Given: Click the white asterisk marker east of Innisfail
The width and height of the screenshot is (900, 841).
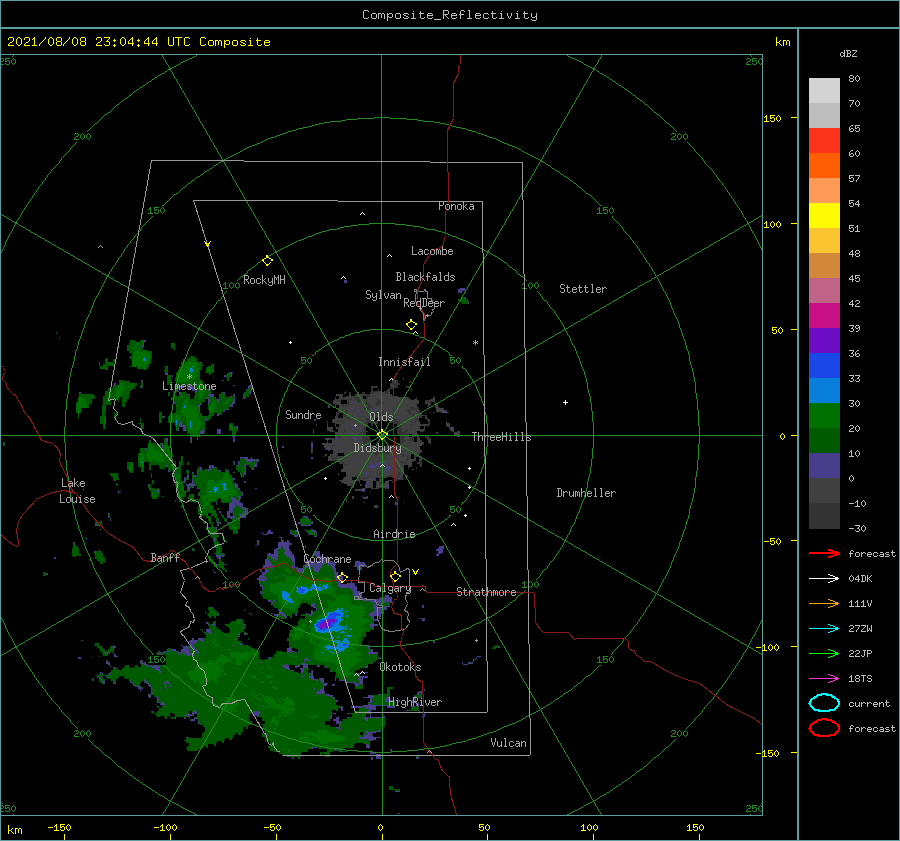Looking at the screenshot, I should 475,343.
